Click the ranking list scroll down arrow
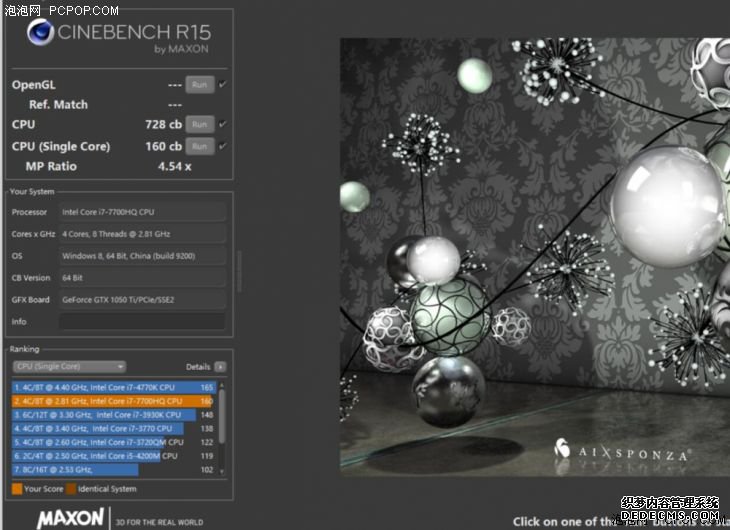Viewport: 730px width, 530px height. click(x=222, y=471)
